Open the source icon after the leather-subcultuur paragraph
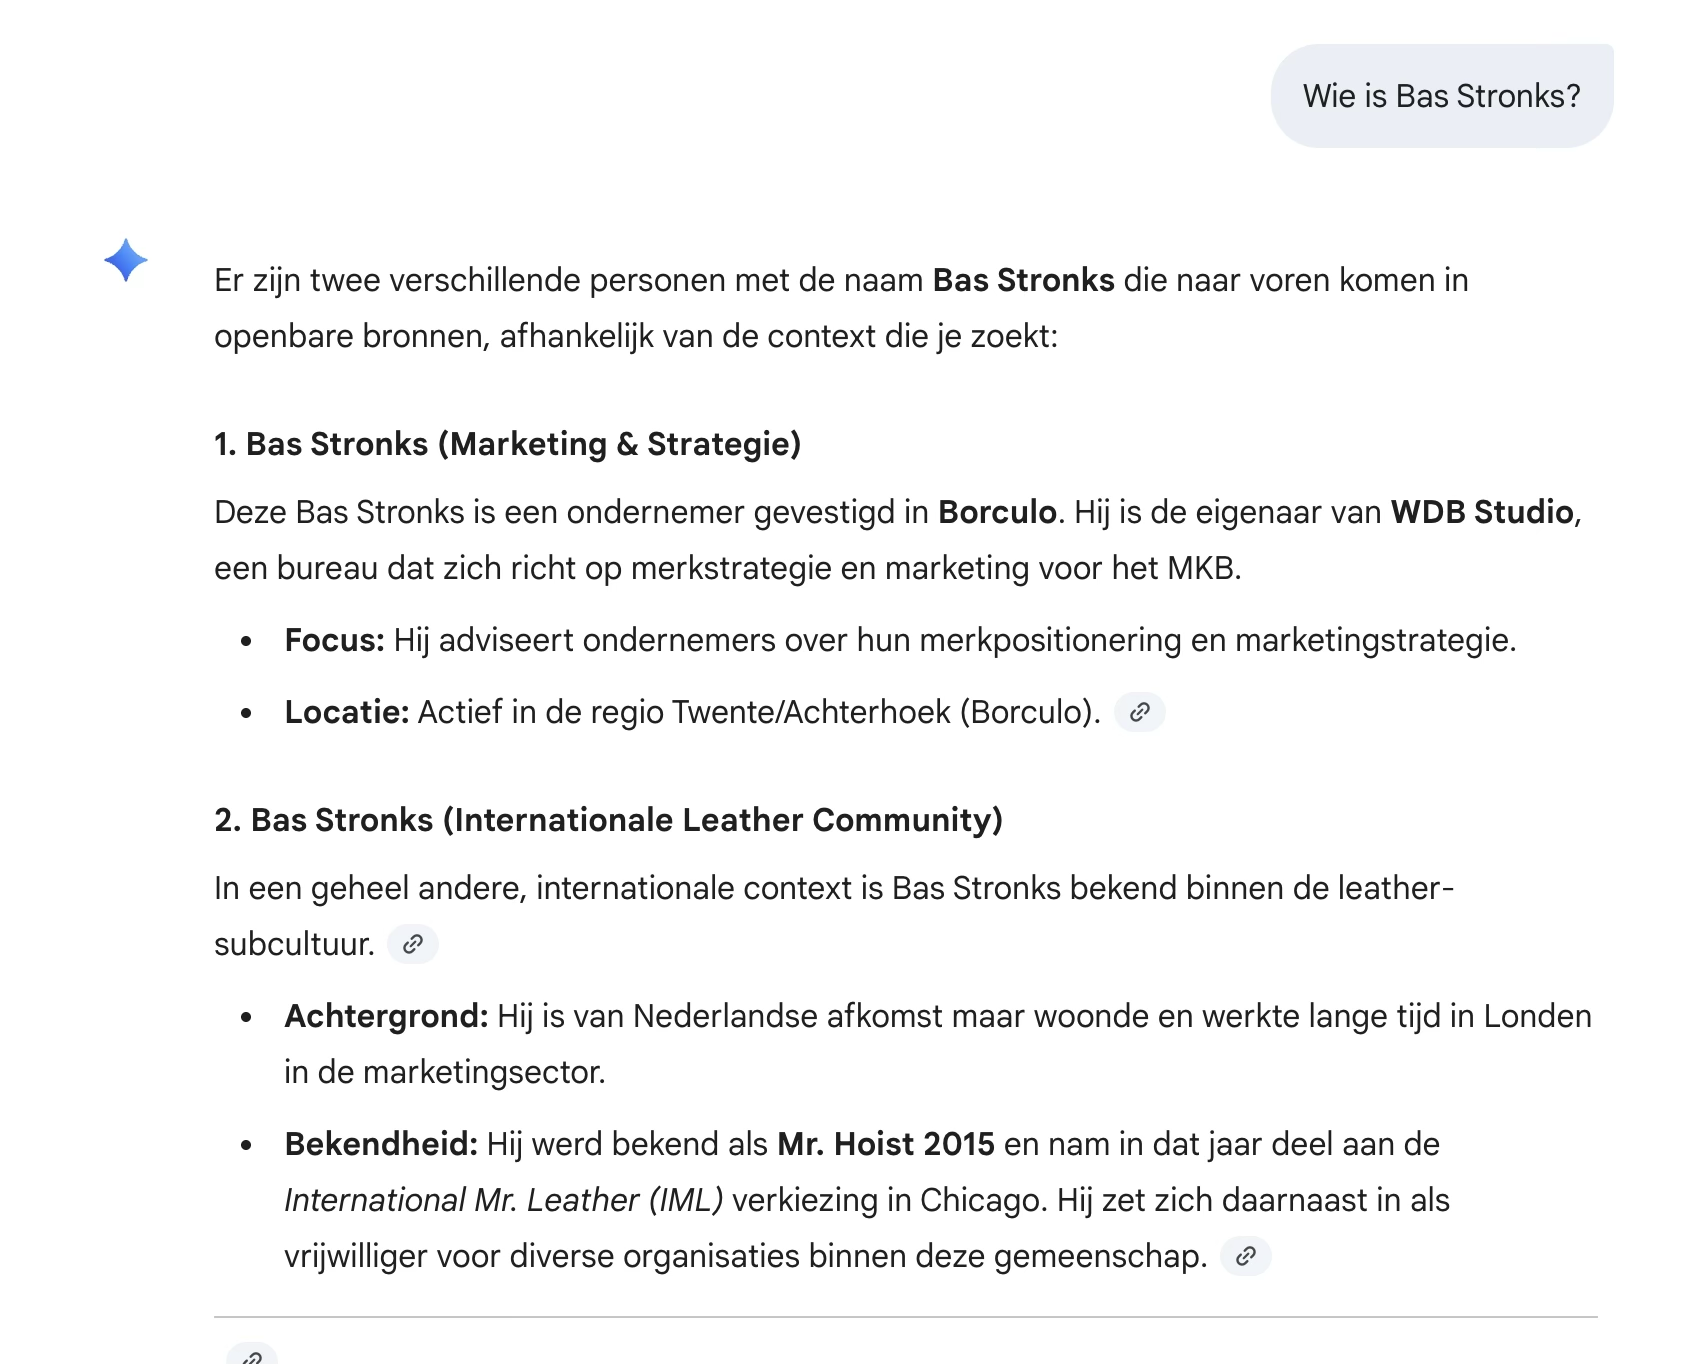 pos(414,944)
